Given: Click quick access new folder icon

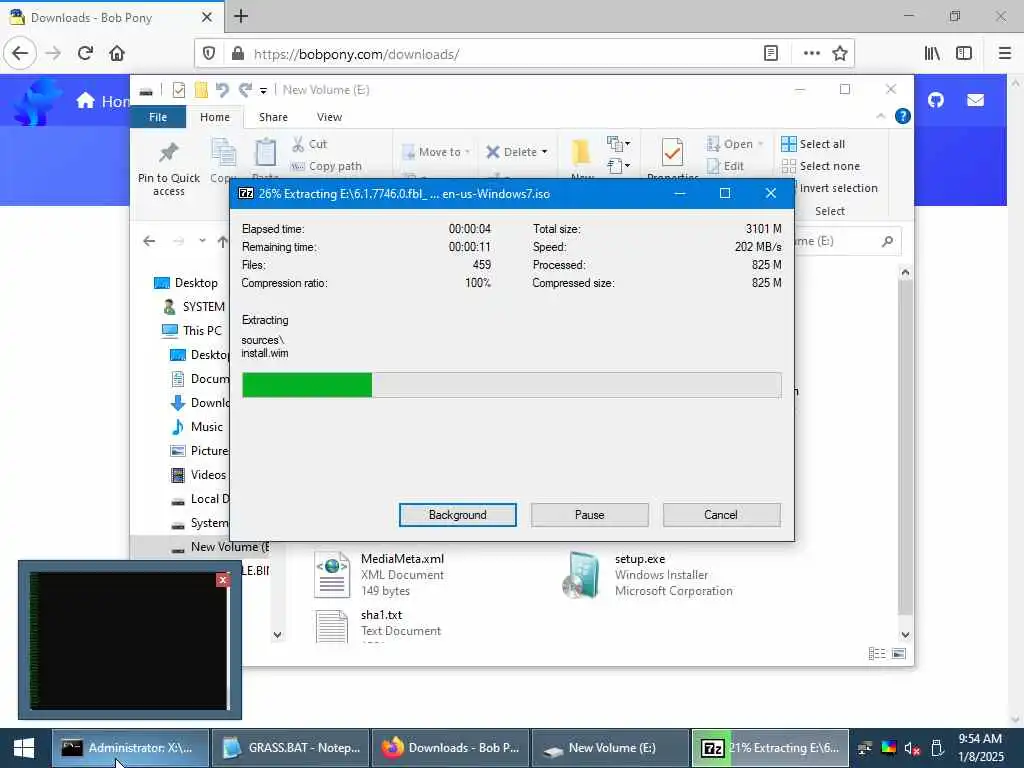Looking at the screenshot, I should pos(201,89).
